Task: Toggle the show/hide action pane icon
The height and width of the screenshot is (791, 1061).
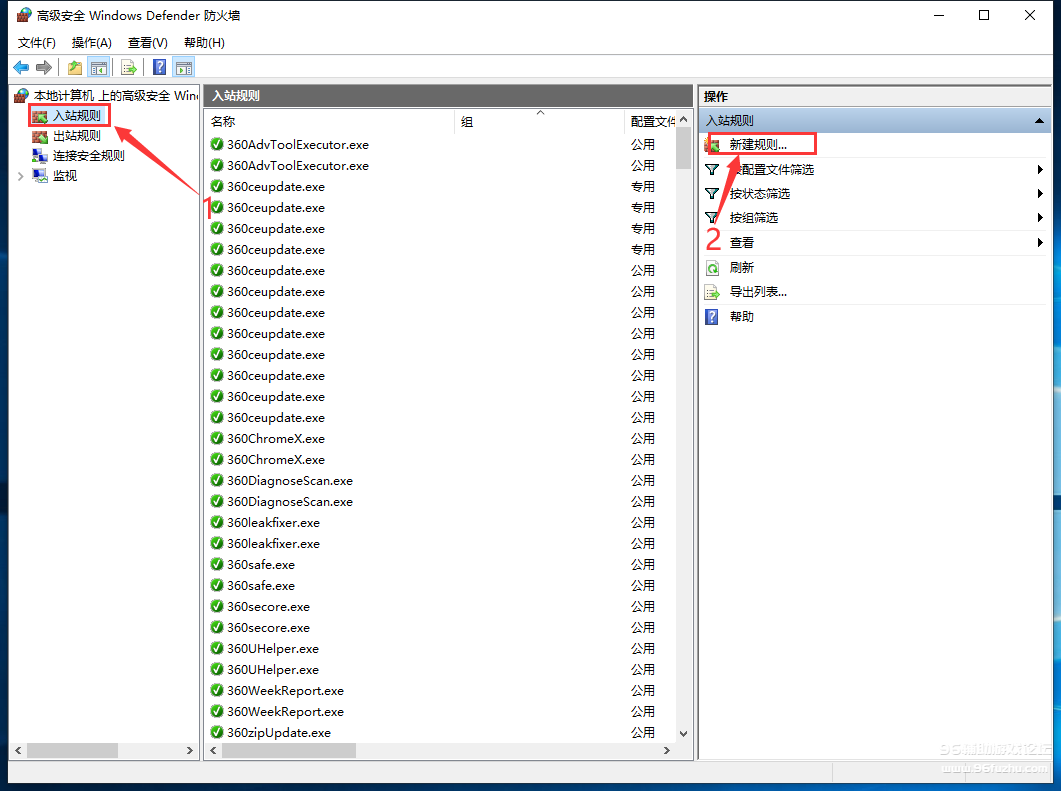Action: point(183,68)
